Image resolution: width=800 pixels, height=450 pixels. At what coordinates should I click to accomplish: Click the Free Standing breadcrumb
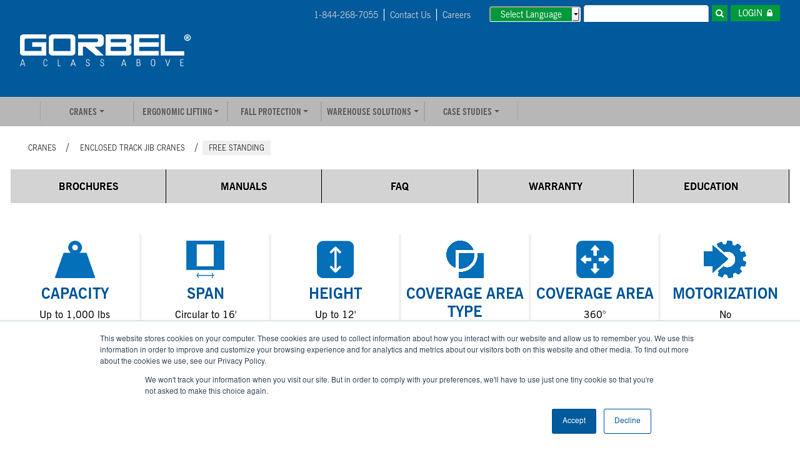(x=236, y=147)
